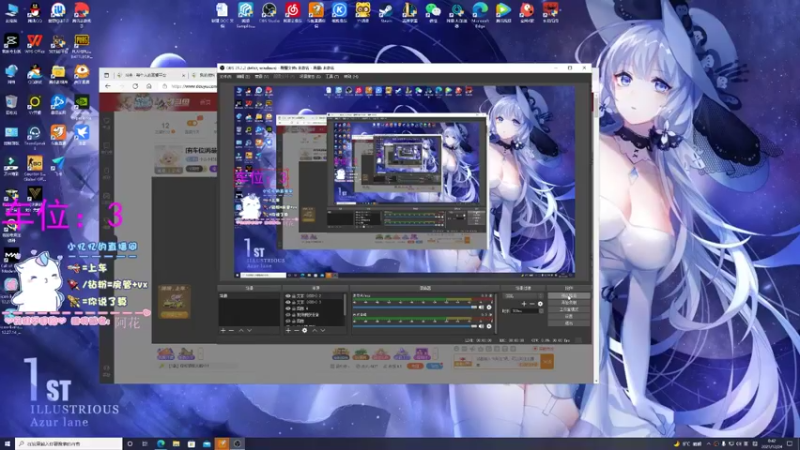This screenshot has width=800, height=450.
Task: Open File Explorer from the taskbar
Action: coord(176,444)
